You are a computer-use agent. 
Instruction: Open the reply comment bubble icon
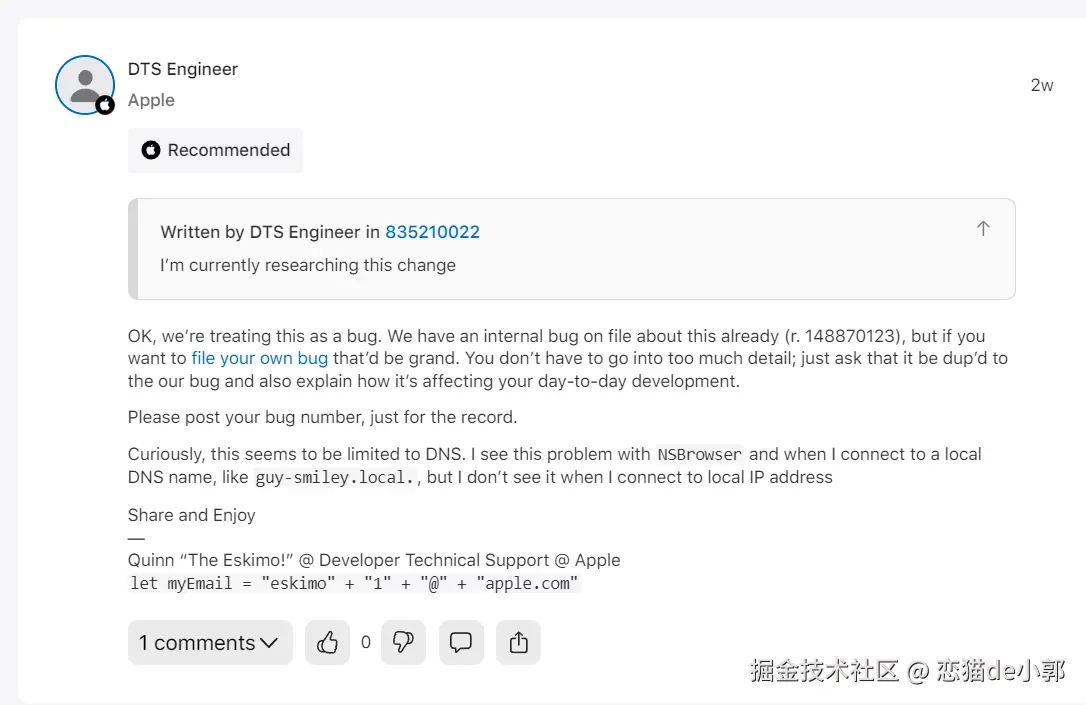pyautogui.click(x=461, y=643)
